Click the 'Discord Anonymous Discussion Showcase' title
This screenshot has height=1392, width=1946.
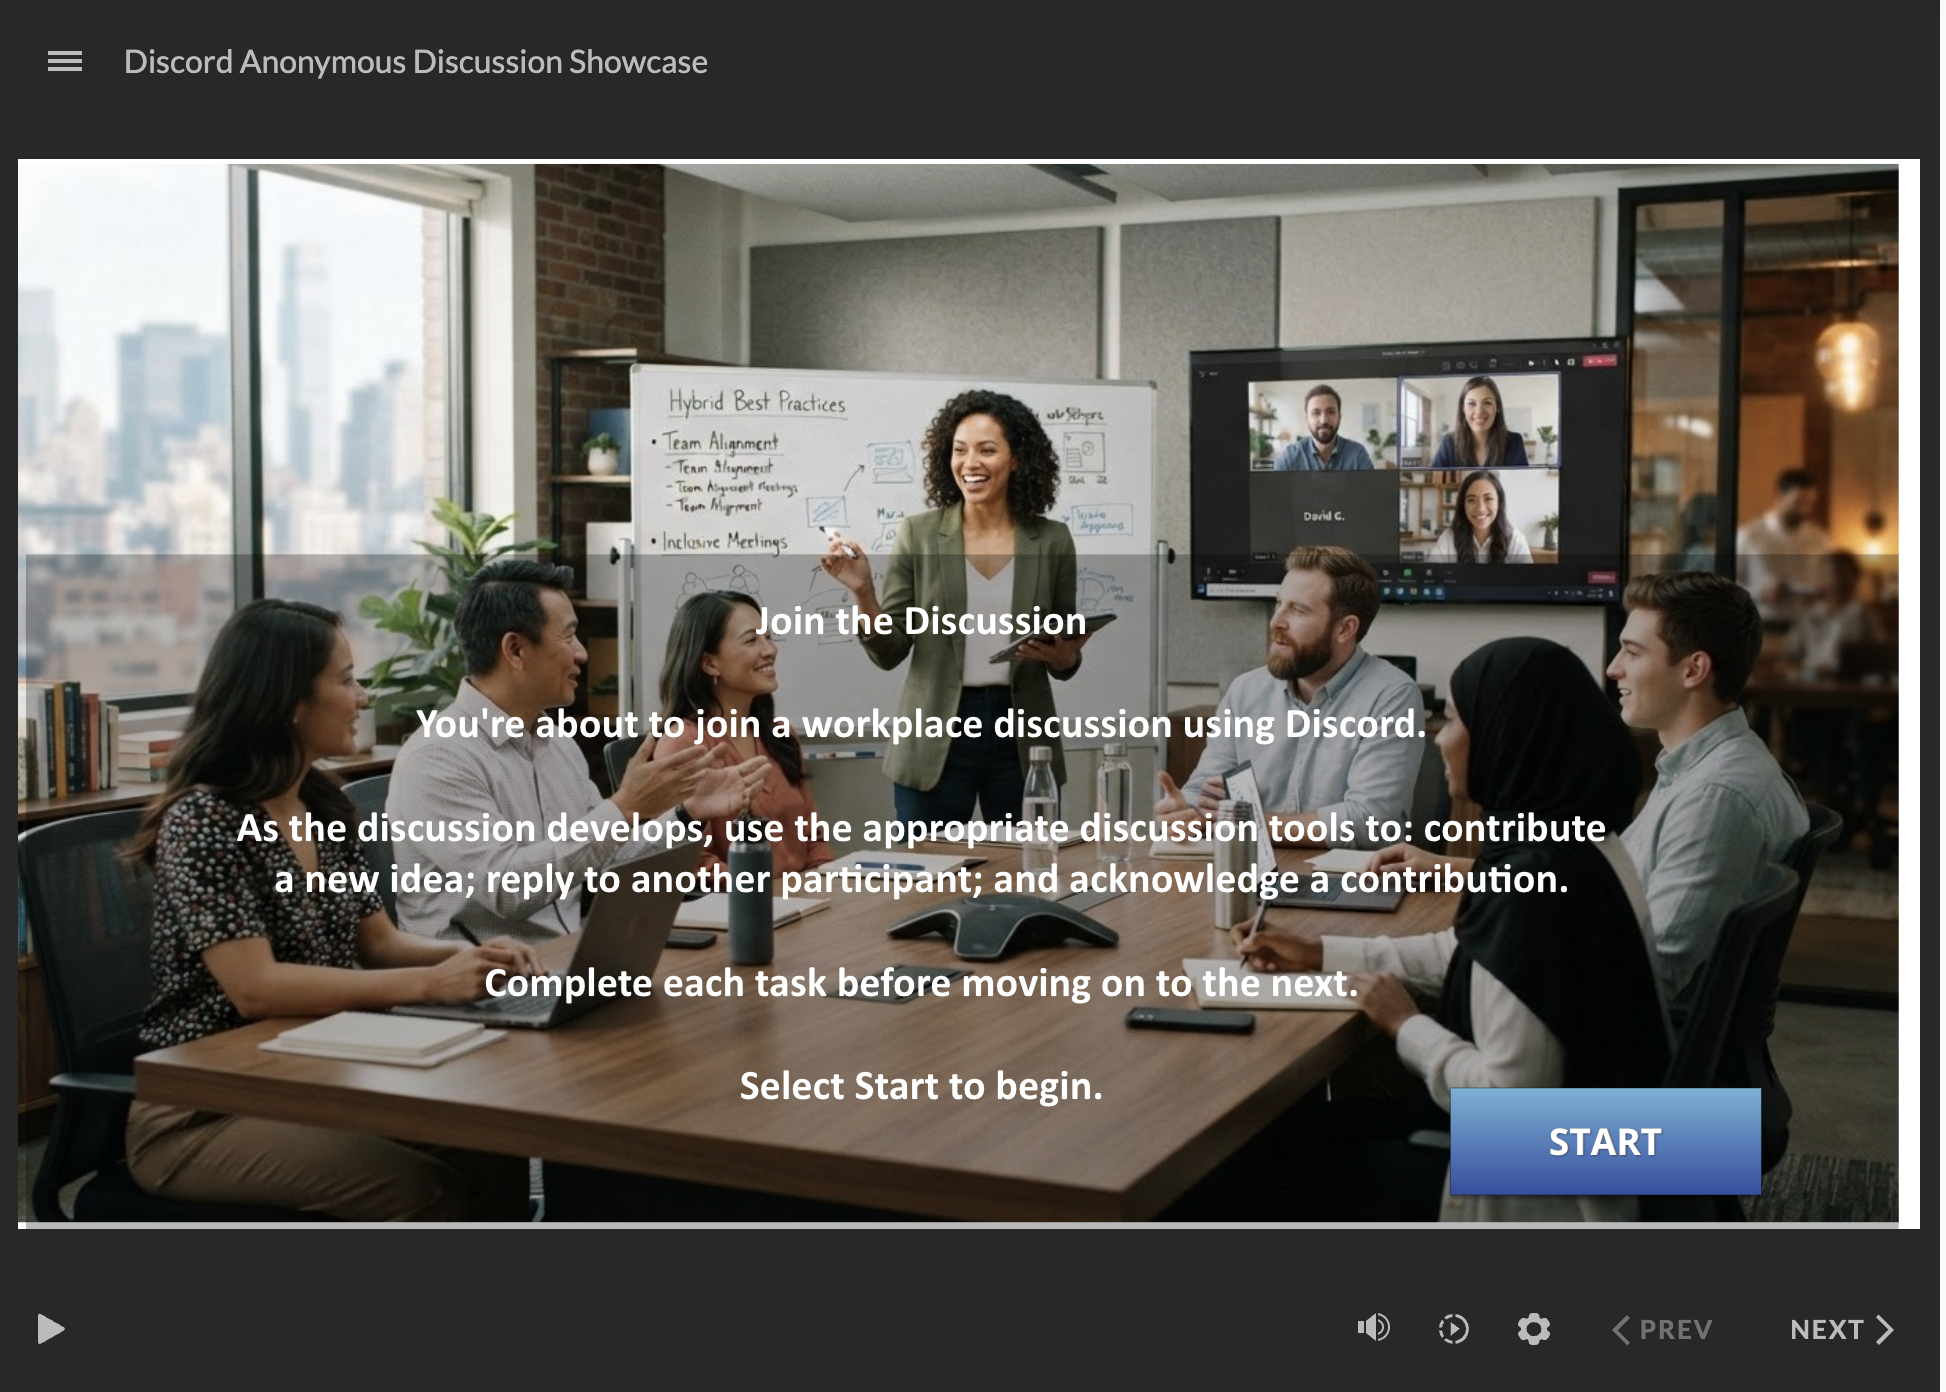[416, 62]
